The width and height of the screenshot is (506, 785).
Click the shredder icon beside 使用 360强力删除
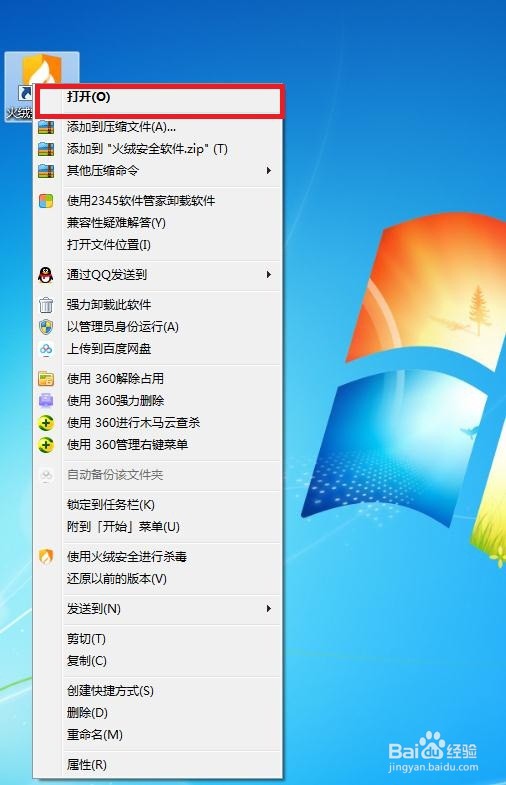[x=46, y=401]
